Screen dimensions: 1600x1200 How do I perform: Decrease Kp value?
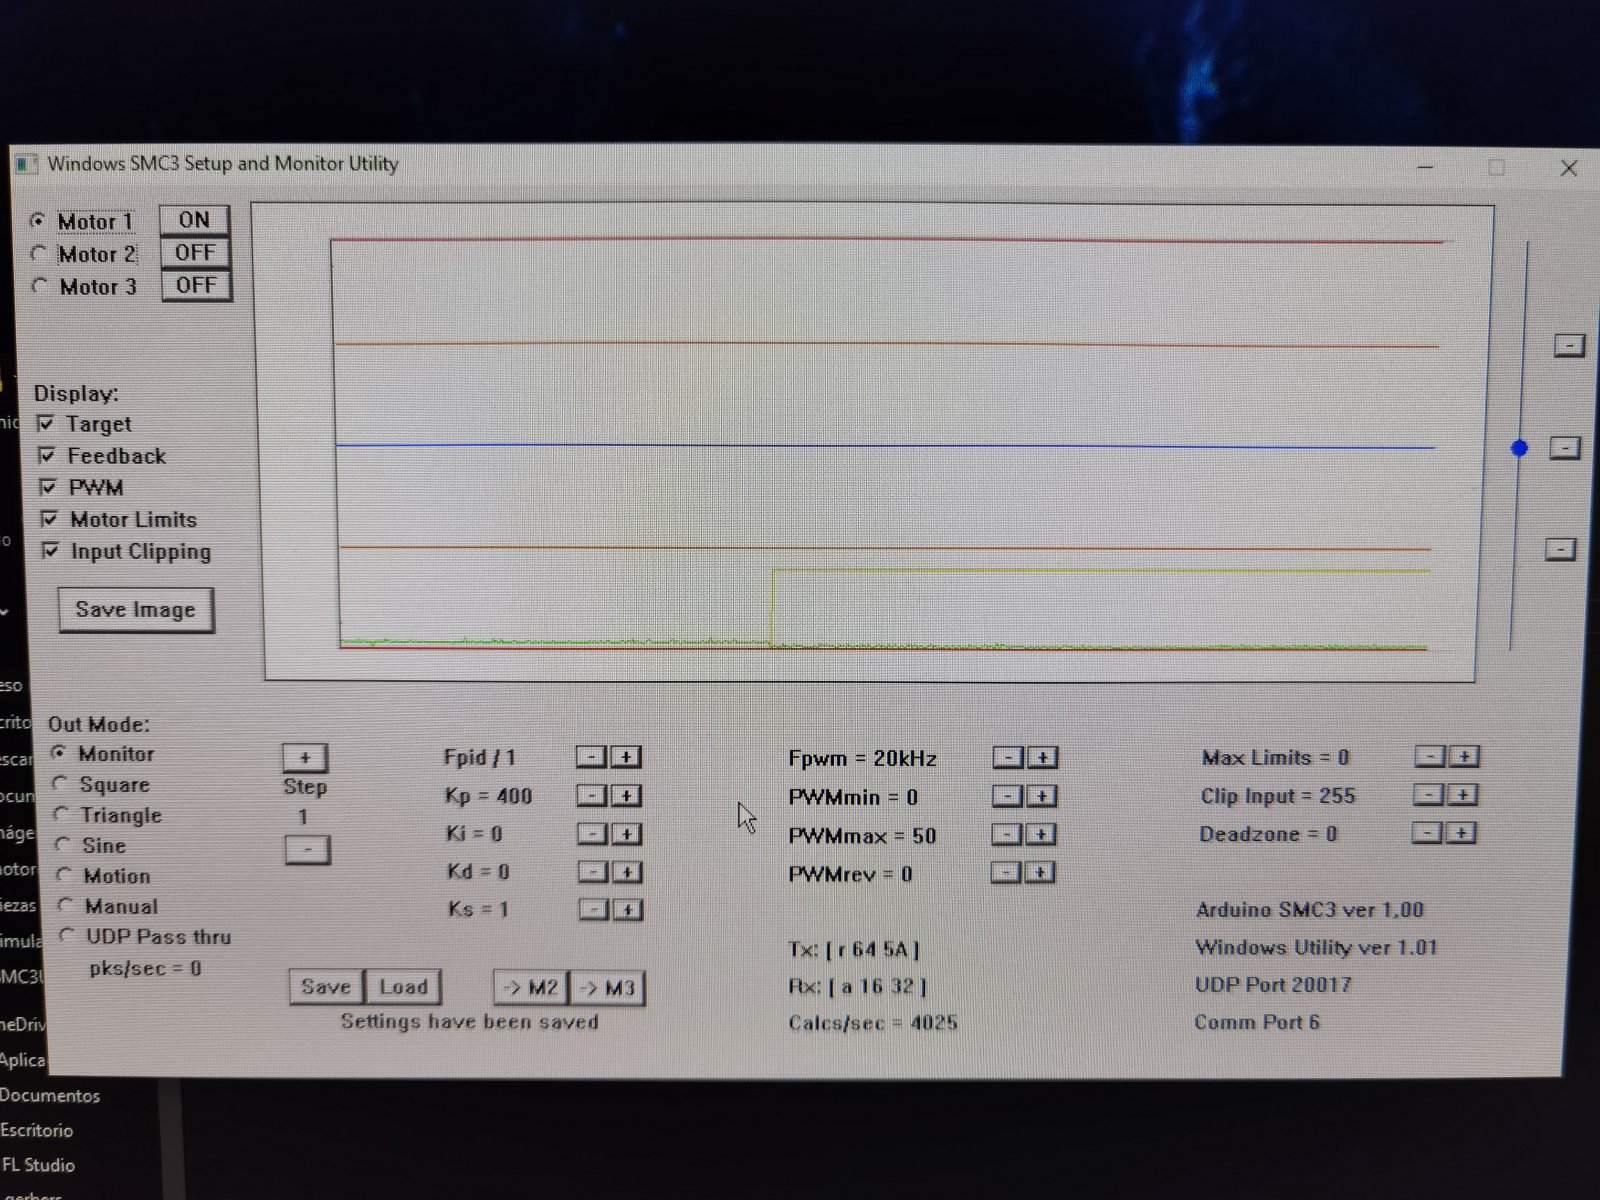(x=592, y=796)
